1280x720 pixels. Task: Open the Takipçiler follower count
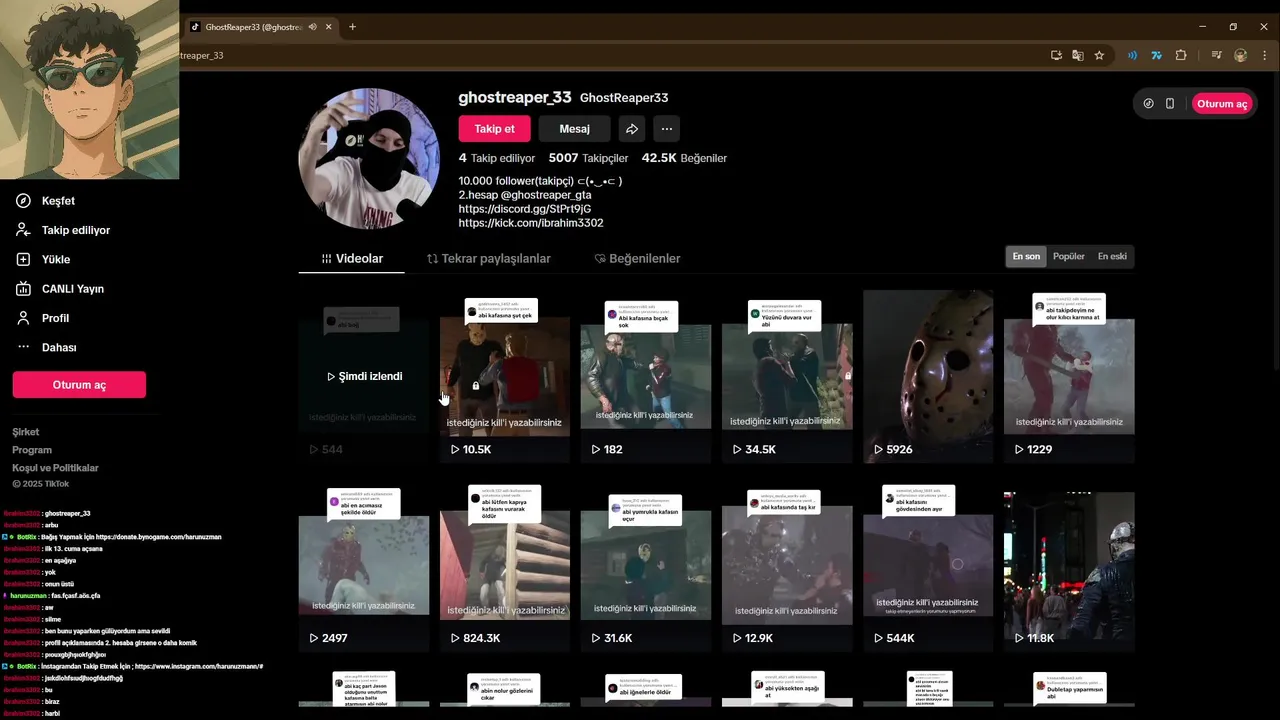pyautogui.click(x=589, y=158)
